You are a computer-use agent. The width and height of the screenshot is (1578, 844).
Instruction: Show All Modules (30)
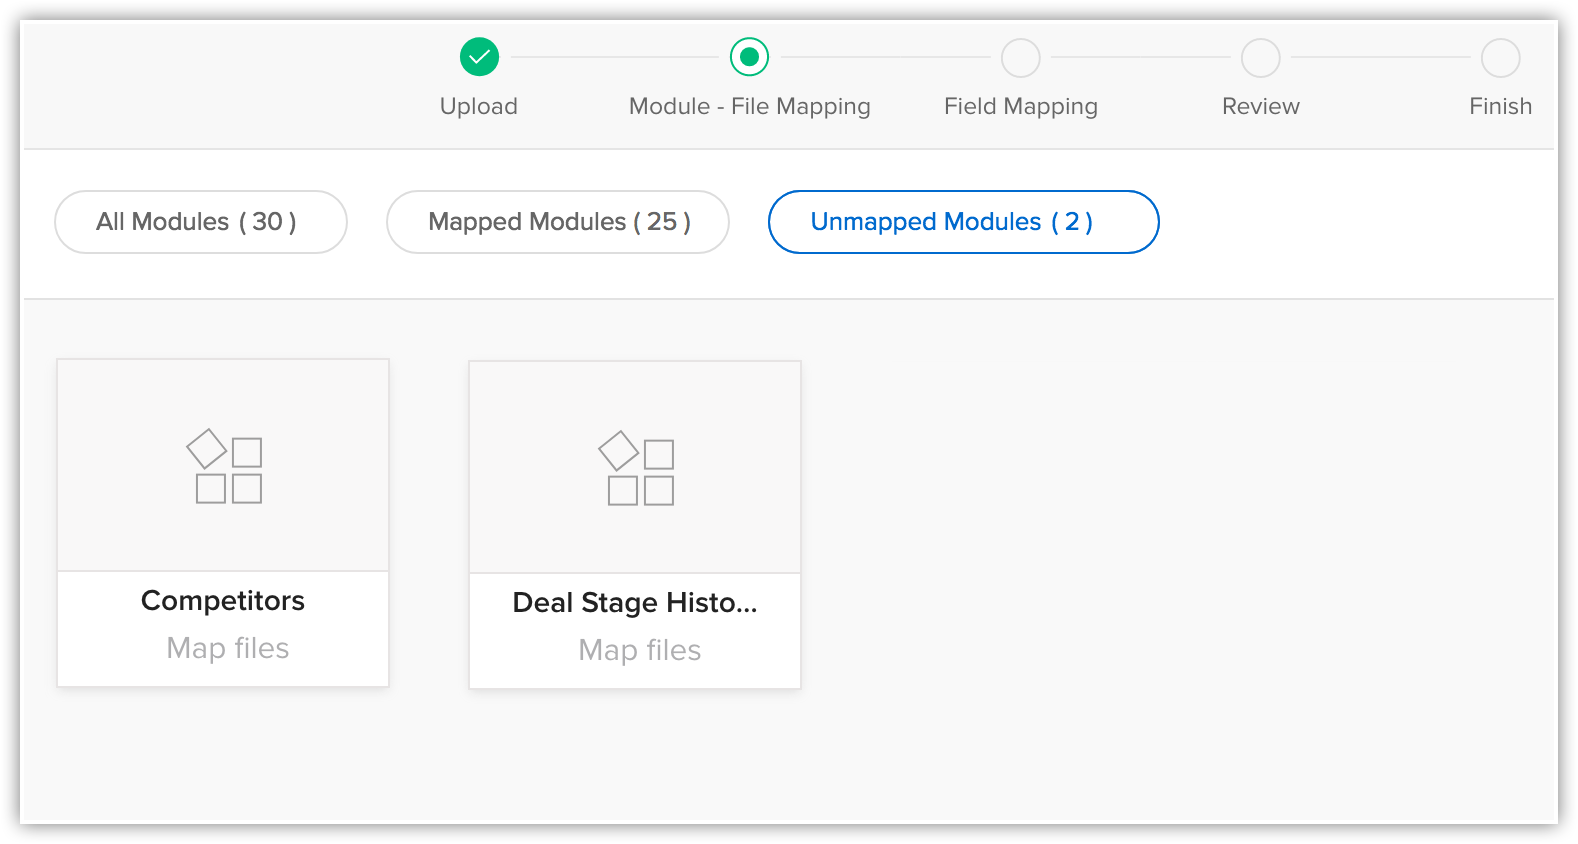[x=200, y=222]
